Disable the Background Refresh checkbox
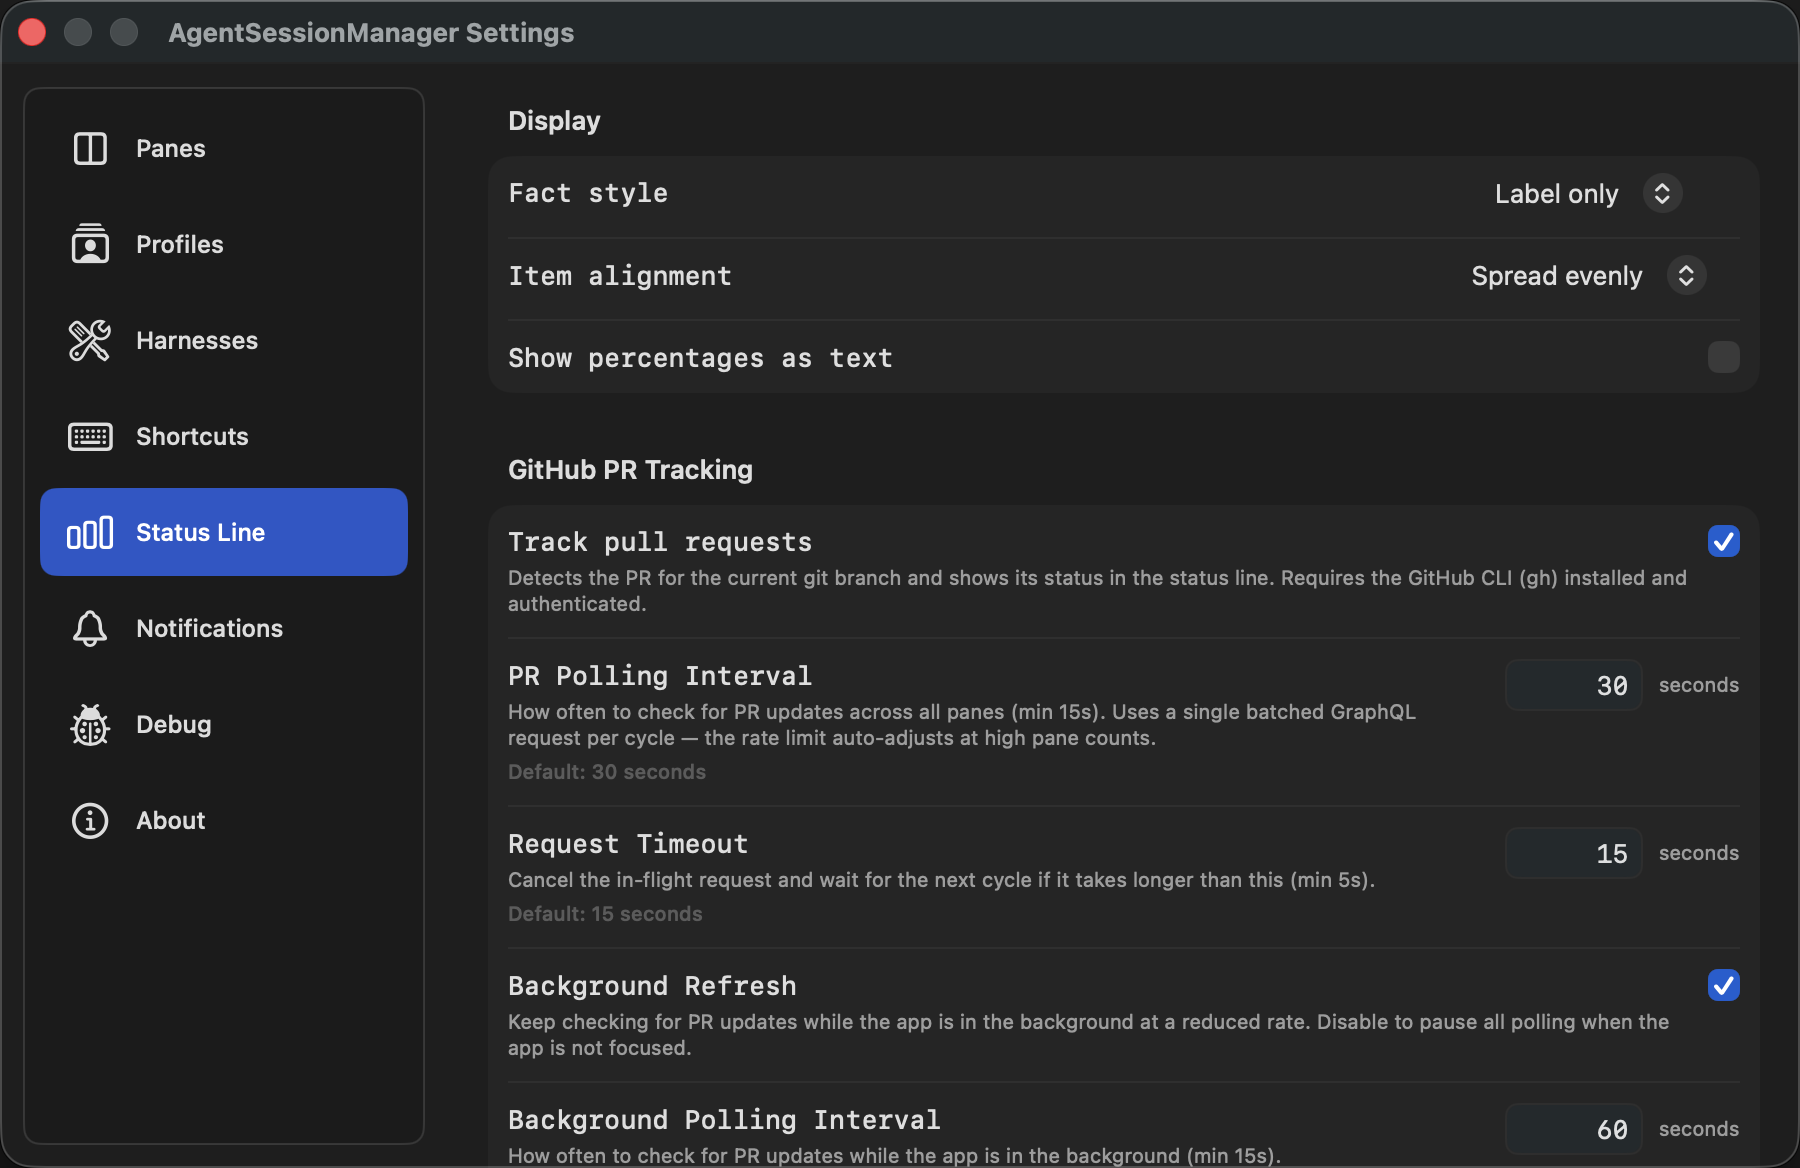Viewport: 1800px width, 1168px height. tap(1723, 985)
